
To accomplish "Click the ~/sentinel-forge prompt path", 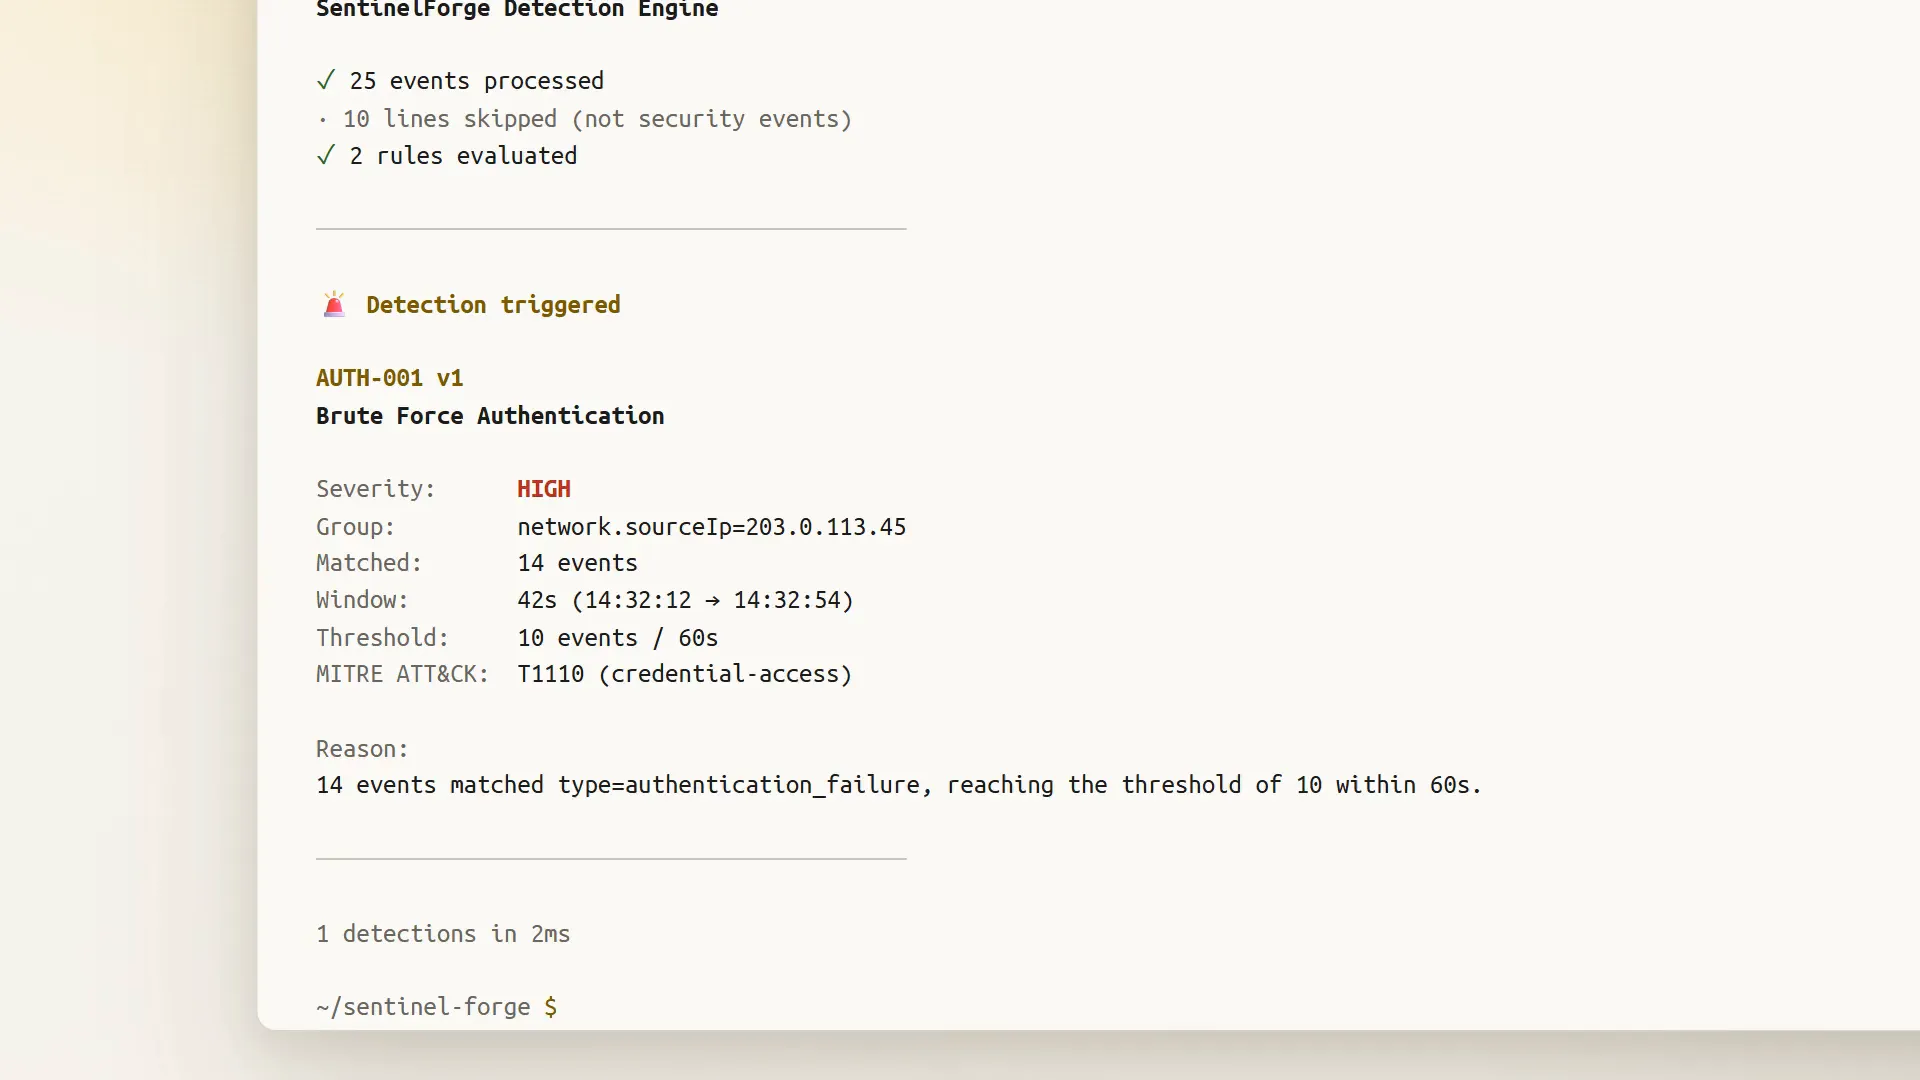I will (423, 1007).
